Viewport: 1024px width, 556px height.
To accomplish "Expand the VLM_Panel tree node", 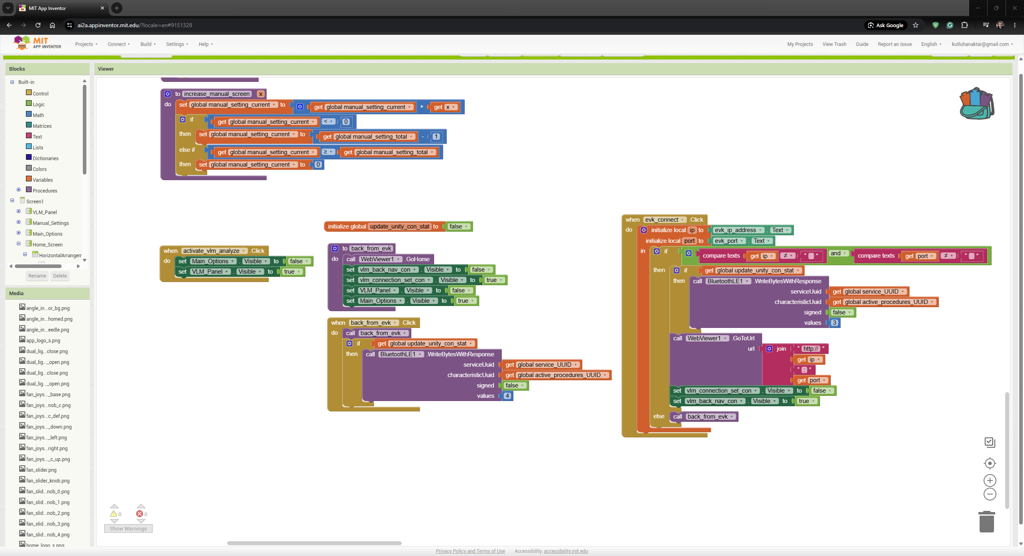I will pyautogui.click(x=19, y=212).
